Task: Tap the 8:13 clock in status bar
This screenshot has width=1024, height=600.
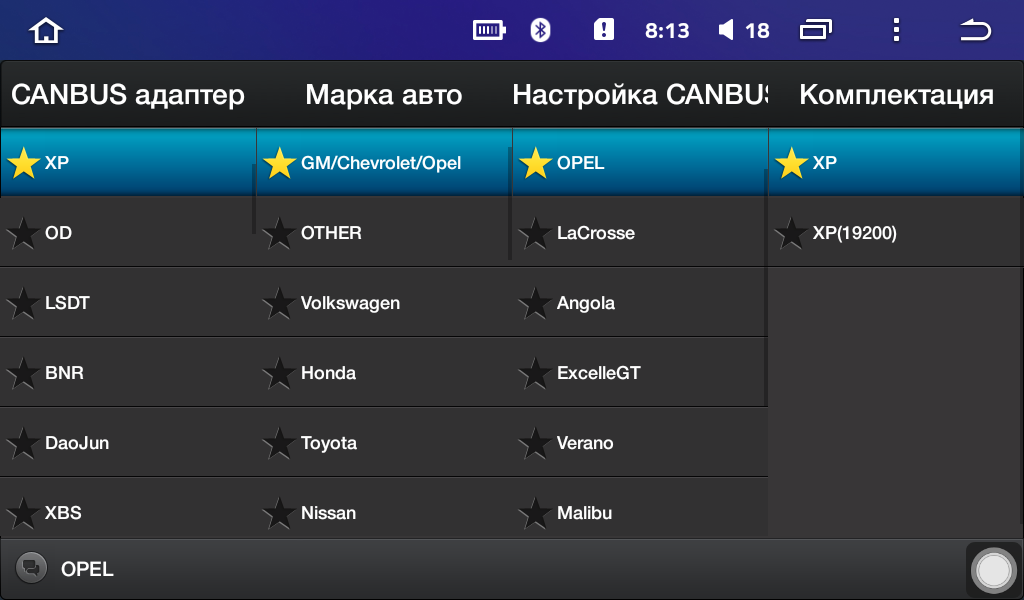Action: [x=667, y=31]
